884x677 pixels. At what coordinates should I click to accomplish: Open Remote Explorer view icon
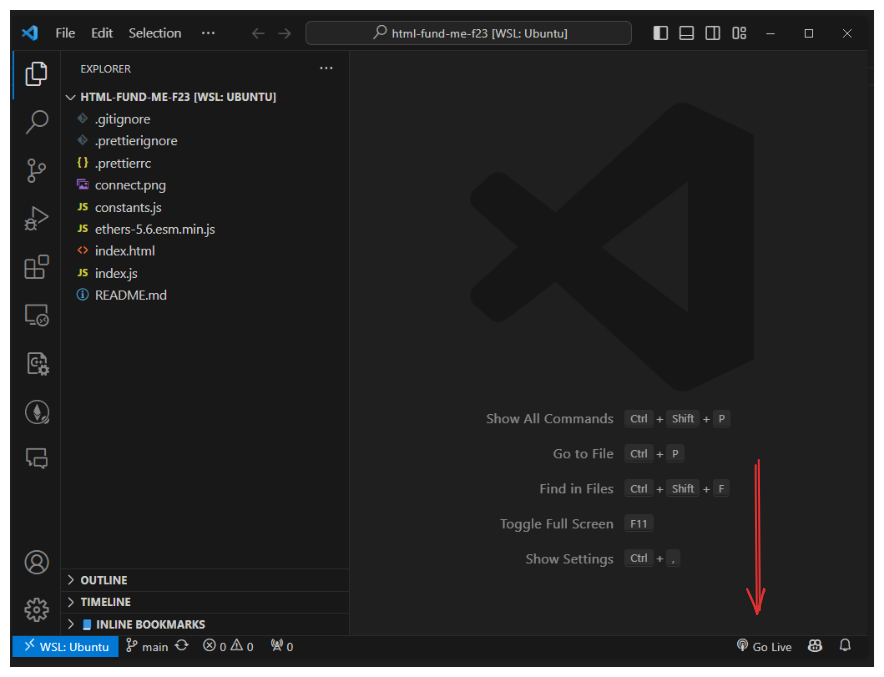point(37,316)
